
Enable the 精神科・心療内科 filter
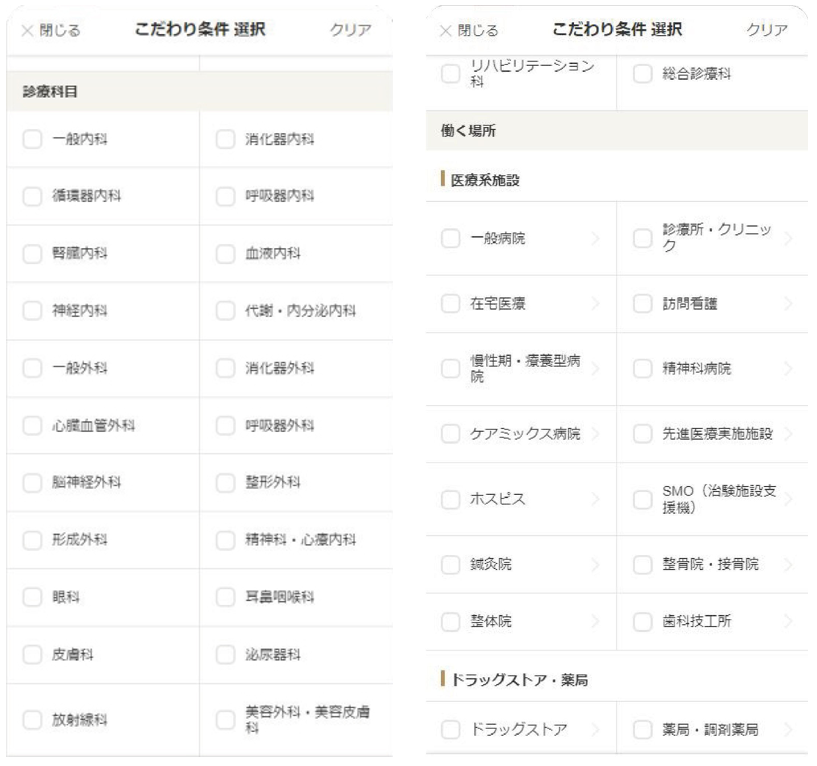point(226,541)
